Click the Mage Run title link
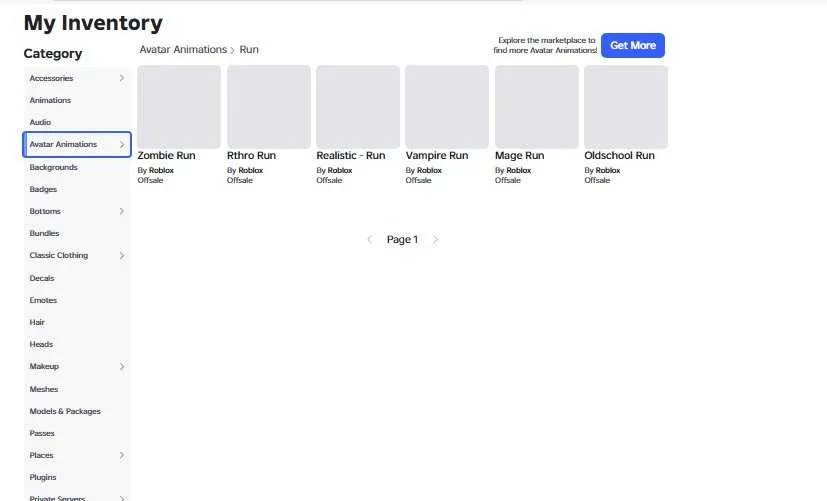This screenshot has width=827, height=501. 520,156
